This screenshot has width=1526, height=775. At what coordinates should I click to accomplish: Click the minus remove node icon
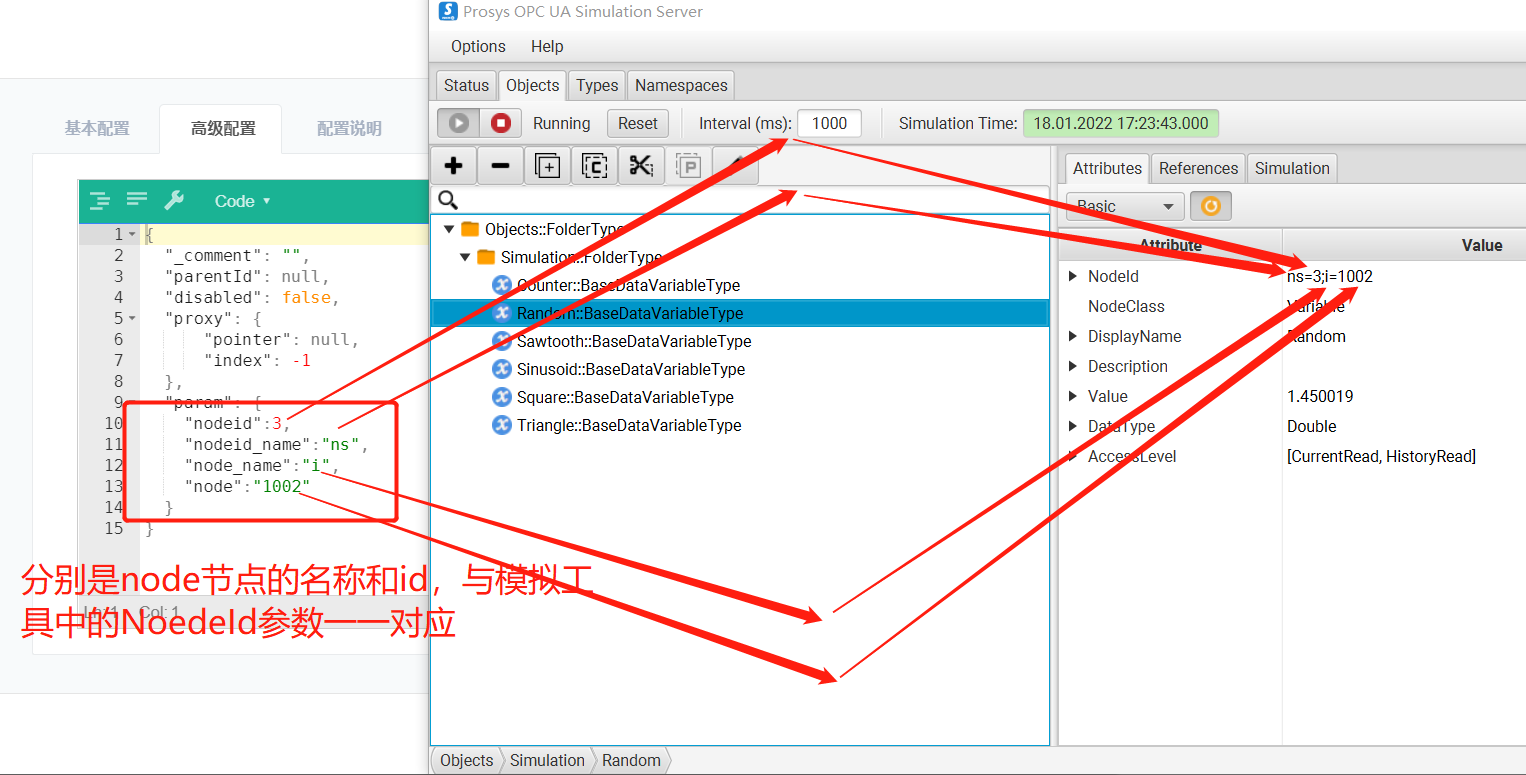point(500,166)
